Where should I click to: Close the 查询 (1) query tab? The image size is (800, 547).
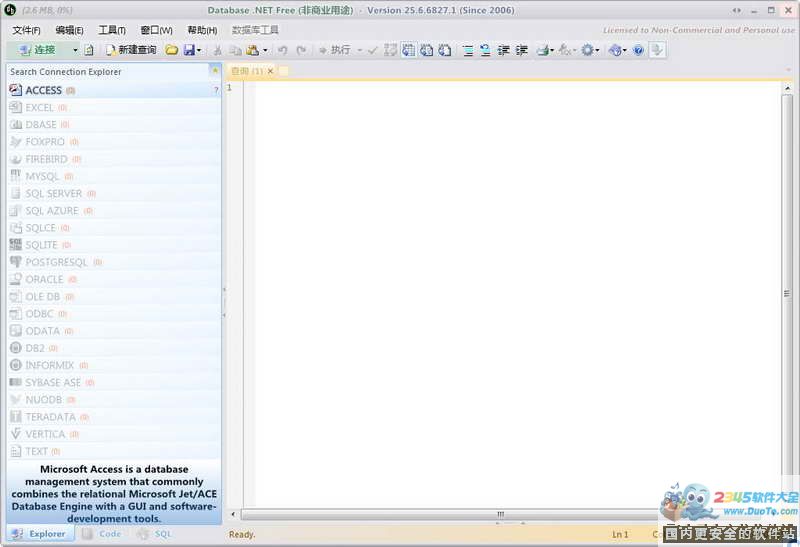[x=270, y=71]
